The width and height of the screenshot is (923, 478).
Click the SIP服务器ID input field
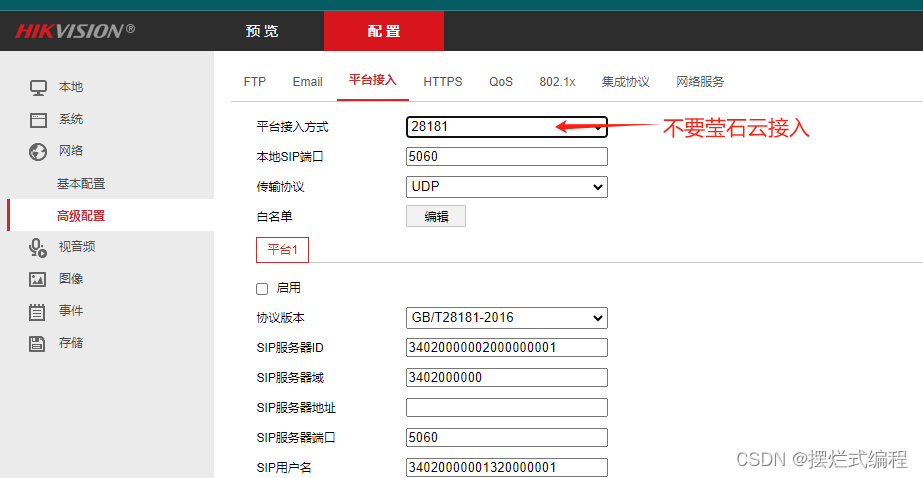tap(507, 347)
